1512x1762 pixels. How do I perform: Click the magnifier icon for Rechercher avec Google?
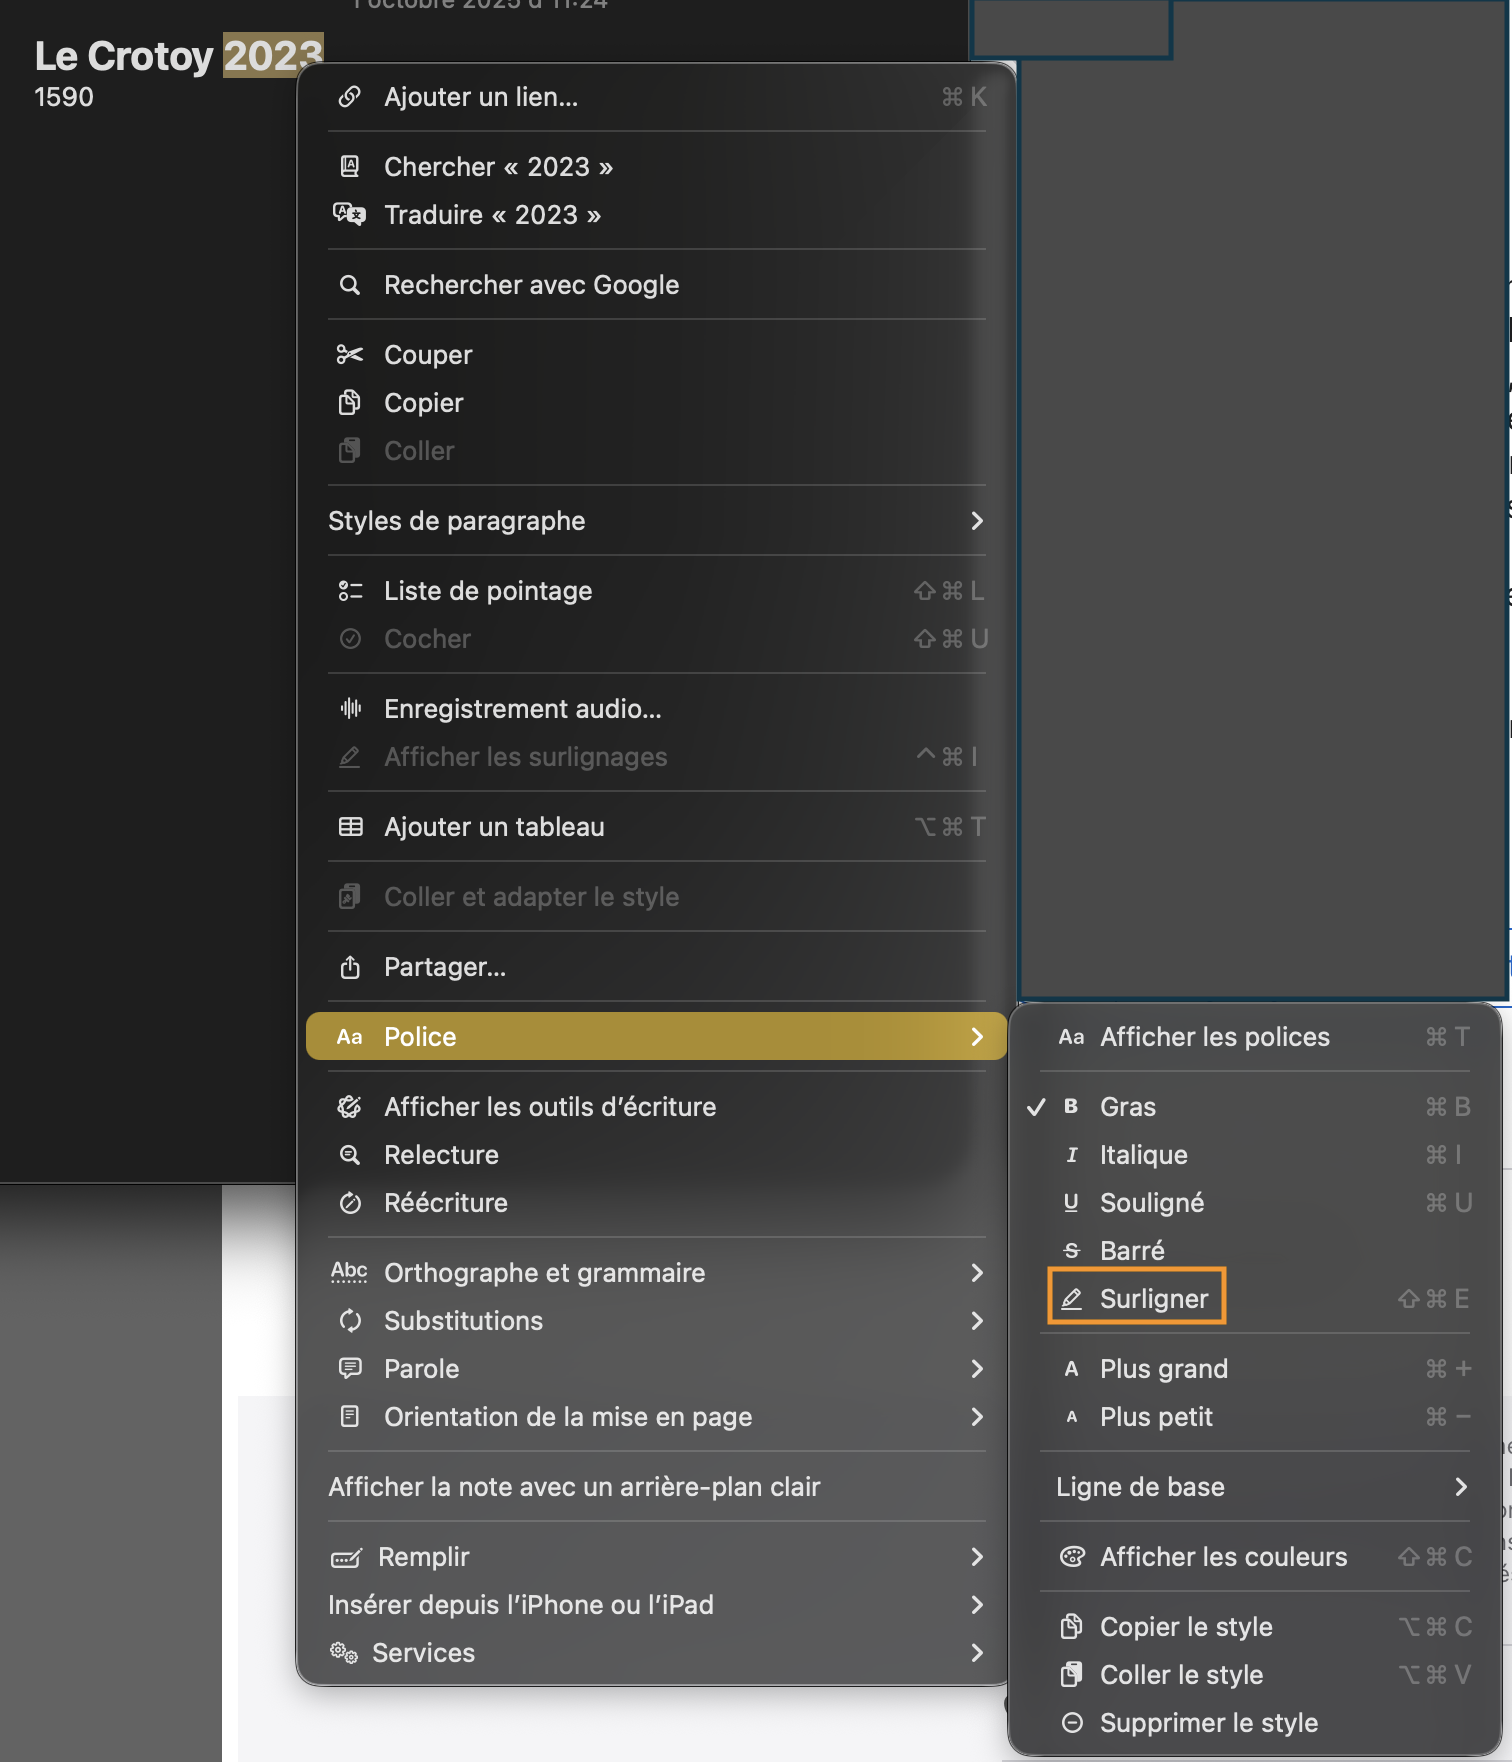coord(349,285)
